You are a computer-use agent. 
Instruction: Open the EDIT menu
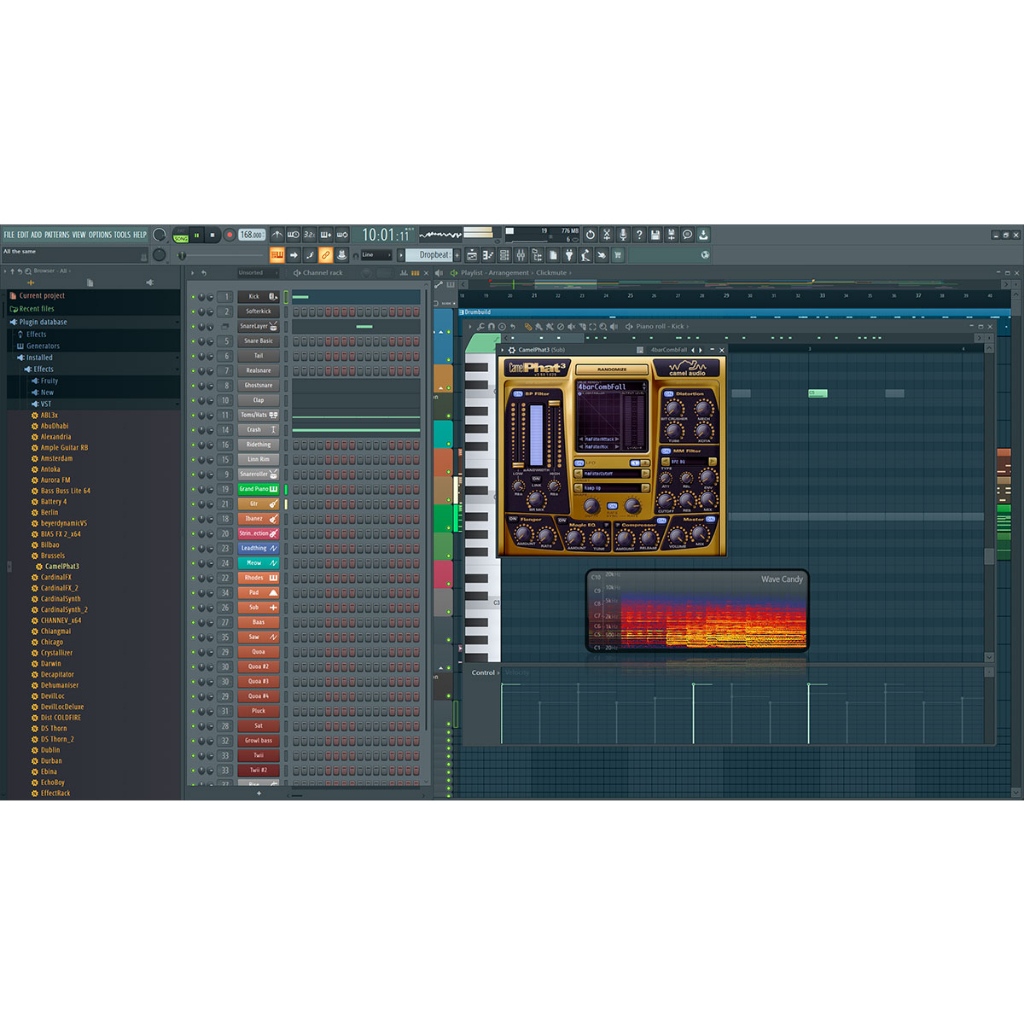[x=23, y=234]
